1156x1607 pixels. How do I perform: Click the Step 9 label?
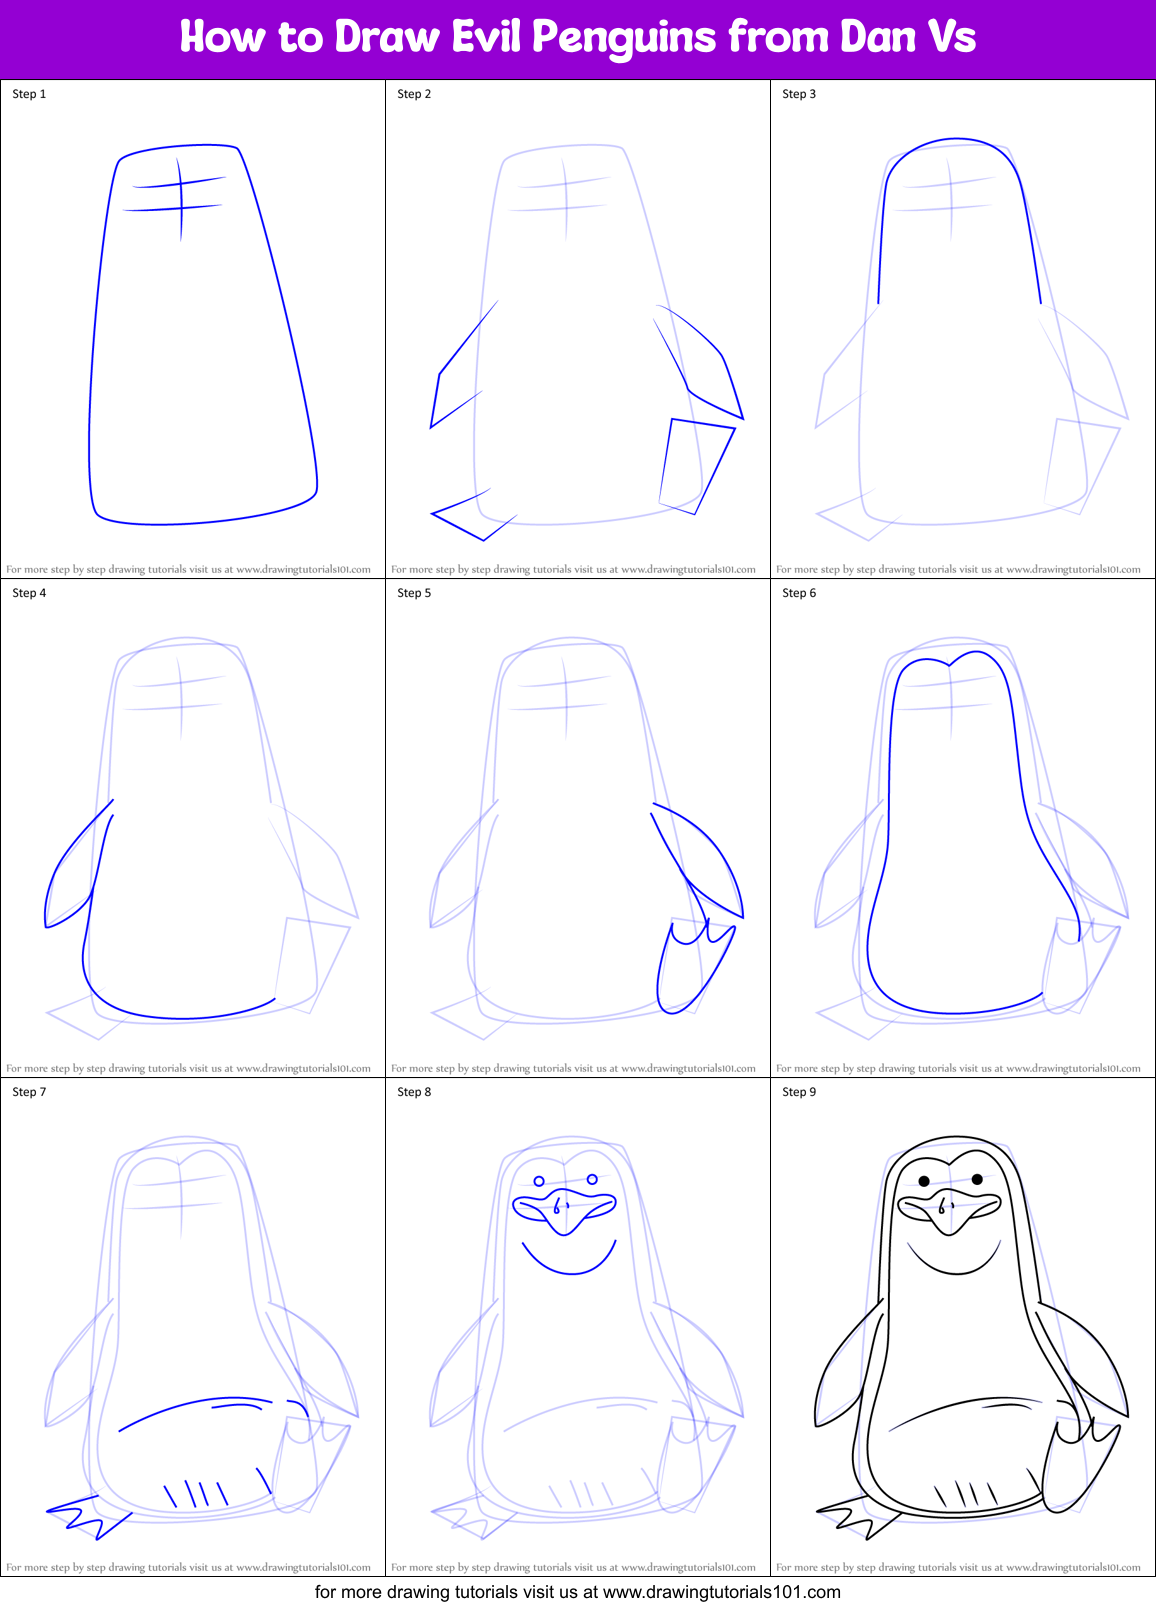799,1092
